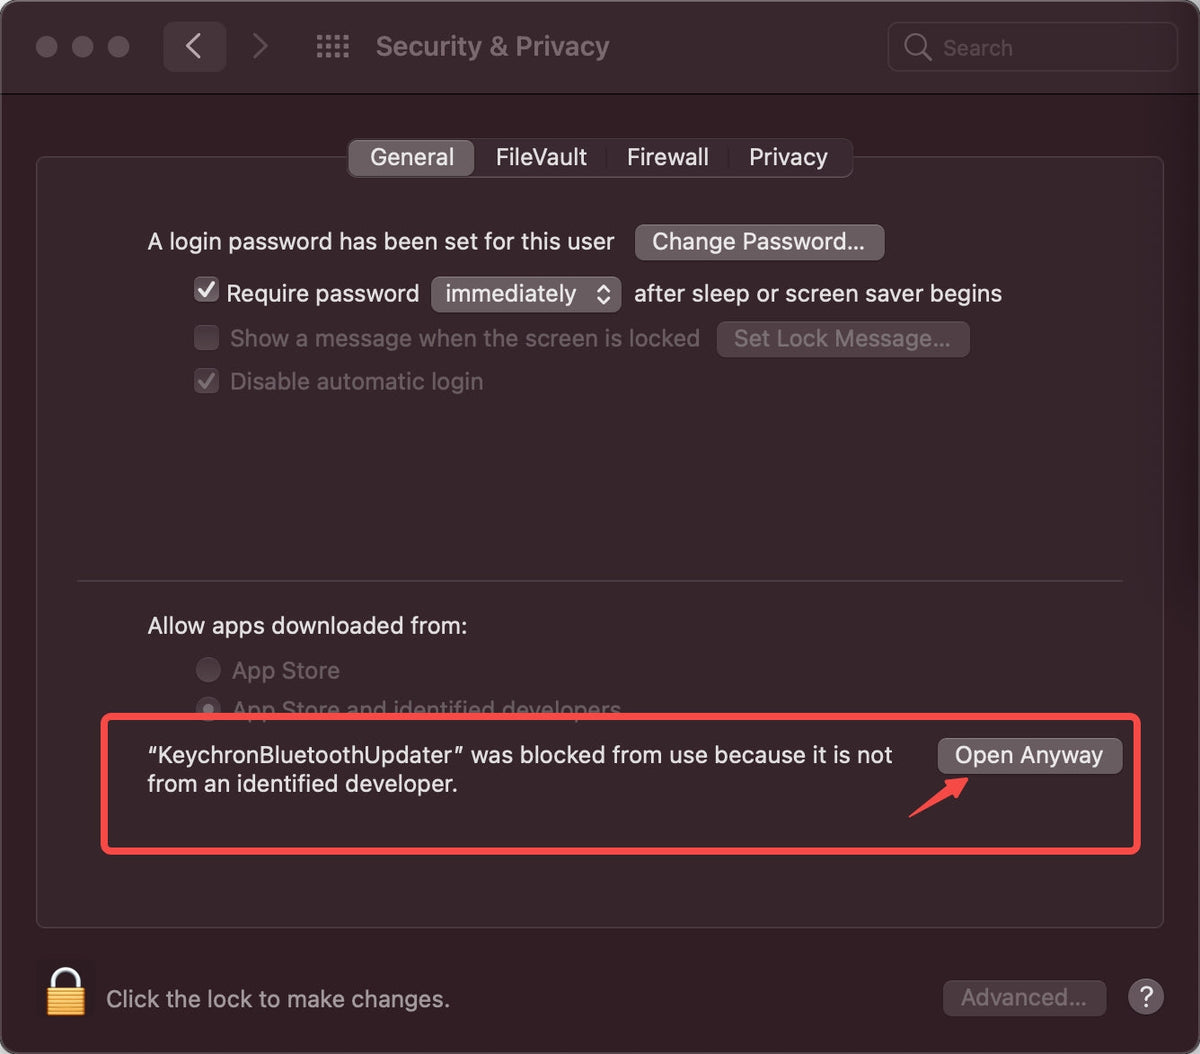This screenshot has height=1054, width=1200.
Task: Click the lock icon to make changes
Action: pyautogui.click(x=66, y=992)
